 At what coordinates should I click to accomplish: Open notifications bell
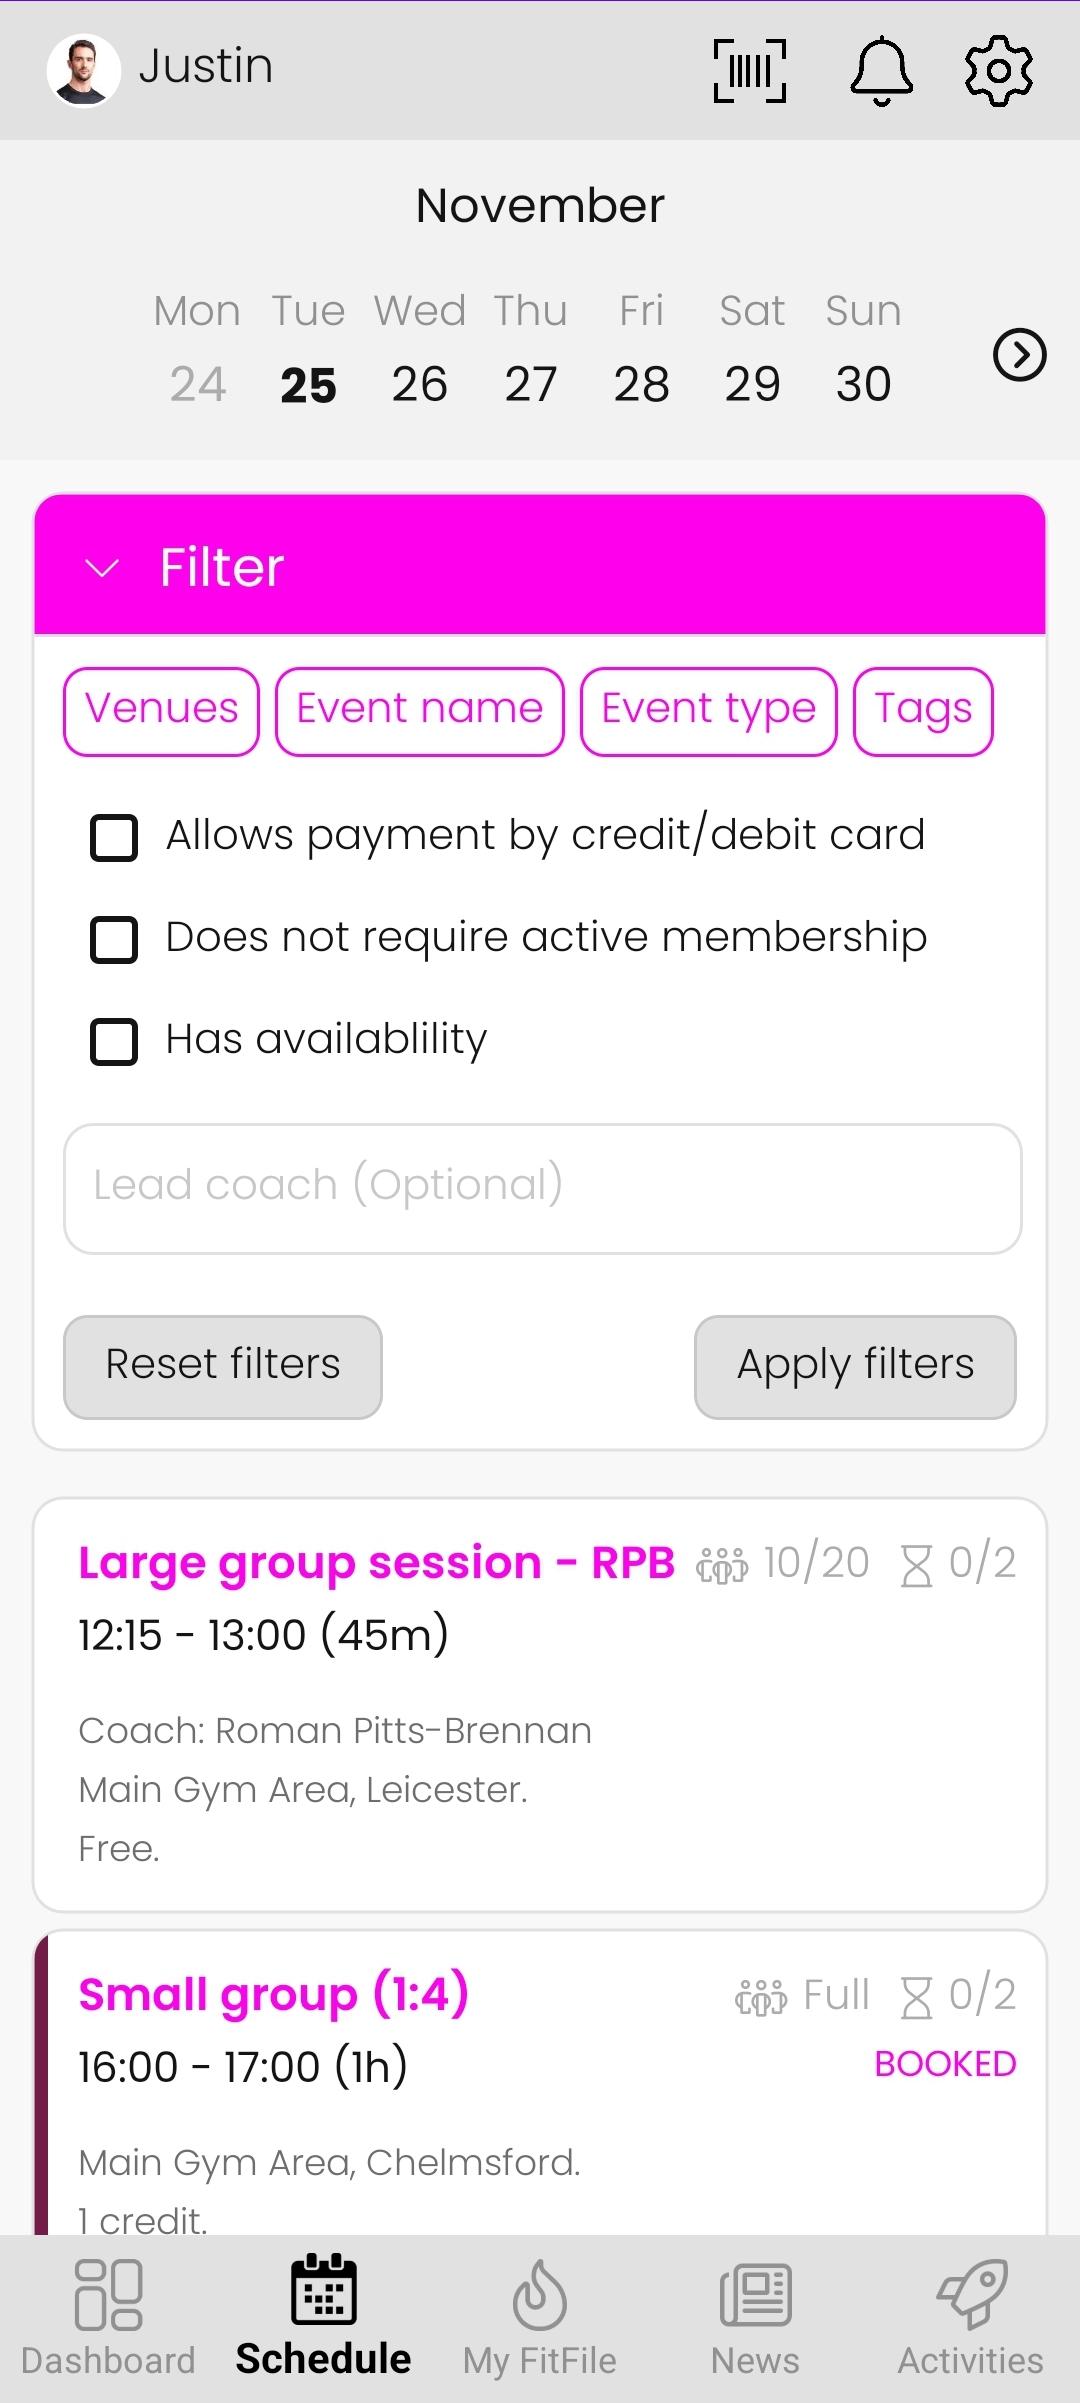click(881, 71)
